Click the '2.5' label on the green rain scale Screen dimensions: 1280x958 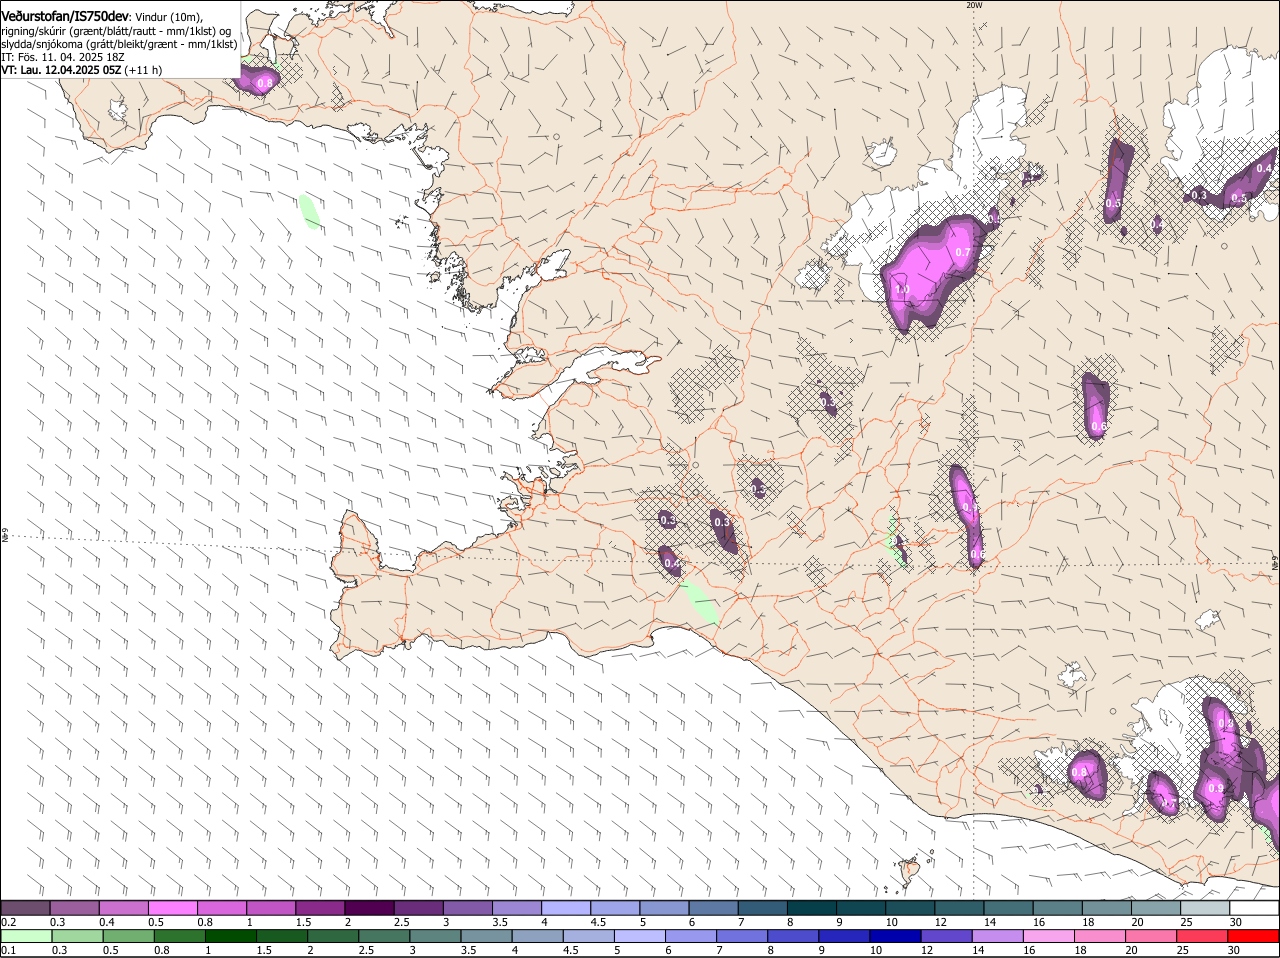[366, 950]
